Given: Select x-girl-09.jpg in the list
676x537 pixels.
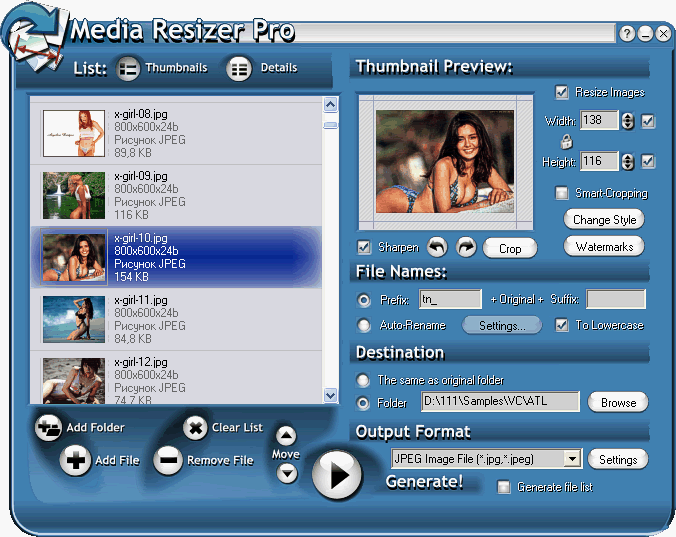Looking at the screenshot, I should (x=176, y=195).
